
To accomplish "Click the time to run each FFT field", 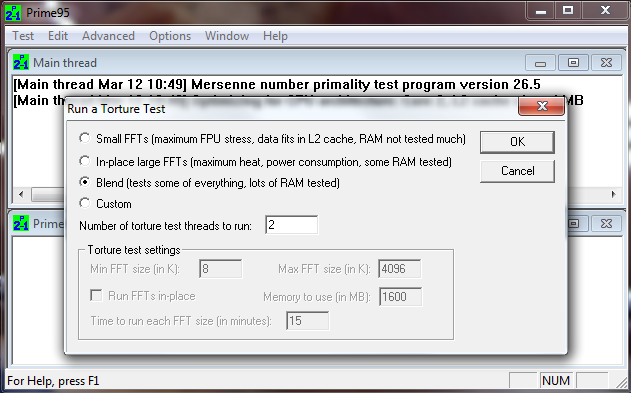I will [x=307, y=321].
